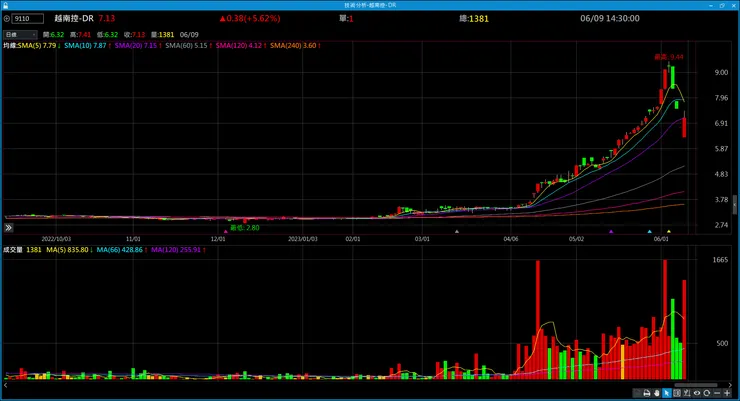The width and height of the screenshot is (740, 401).
Task: Click the 2023/01/03 date axis label
Action: click(303, 239)
